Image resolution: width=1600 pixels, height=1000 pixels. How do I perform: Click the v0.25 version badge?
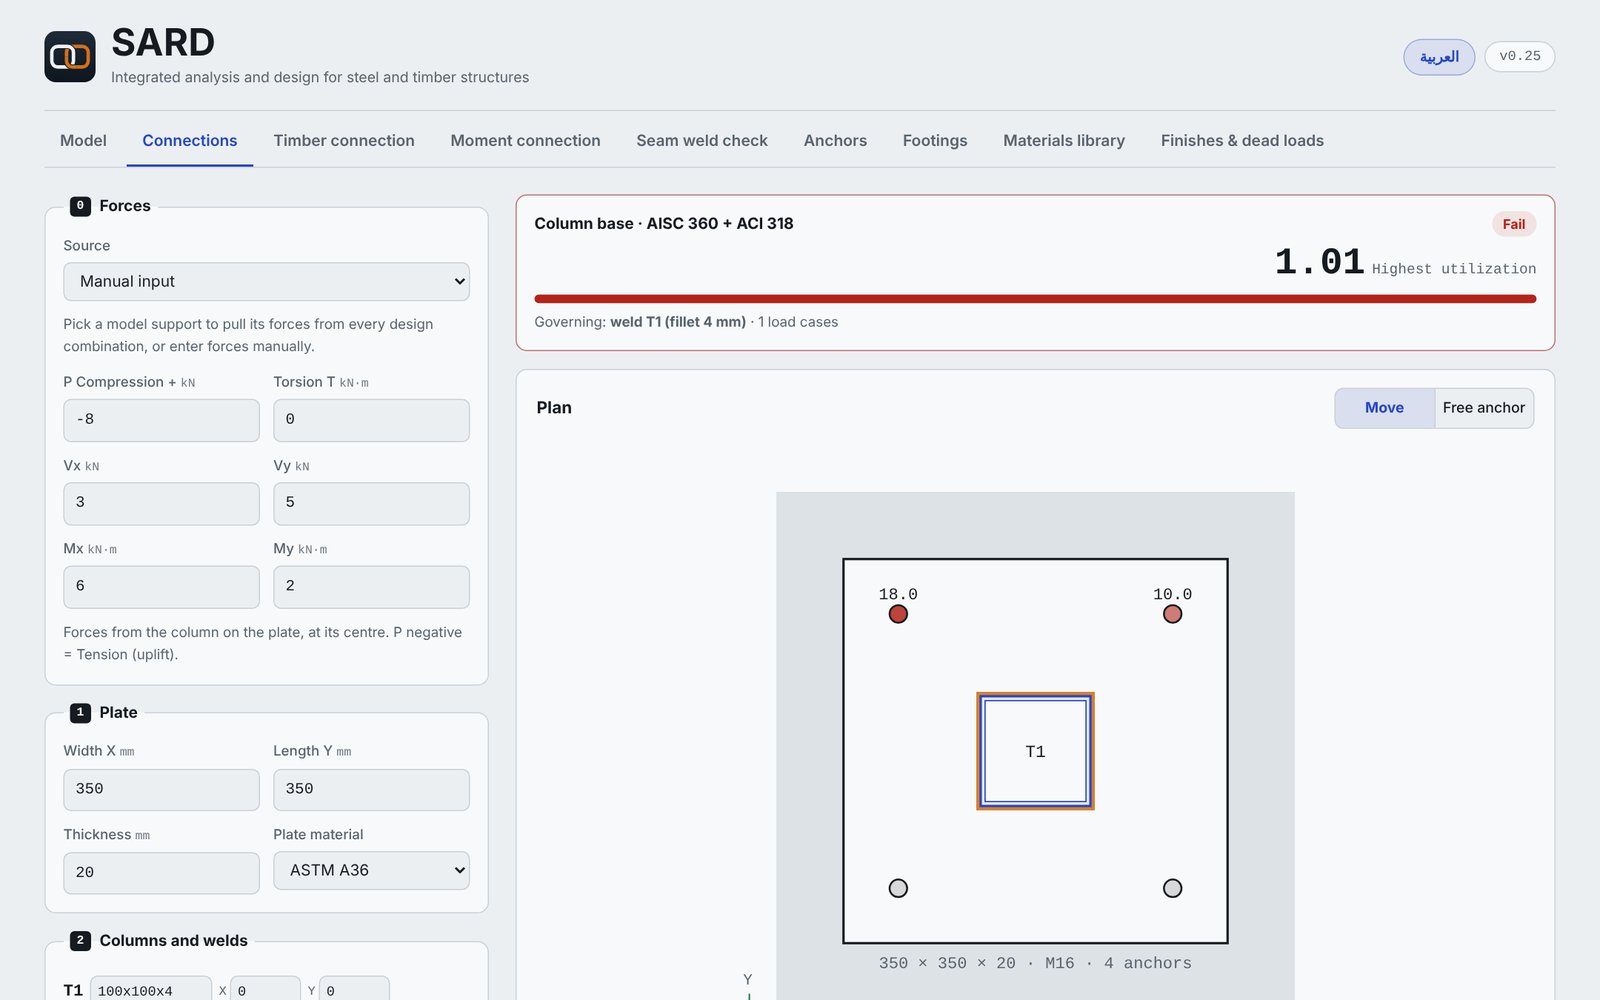1520,56
